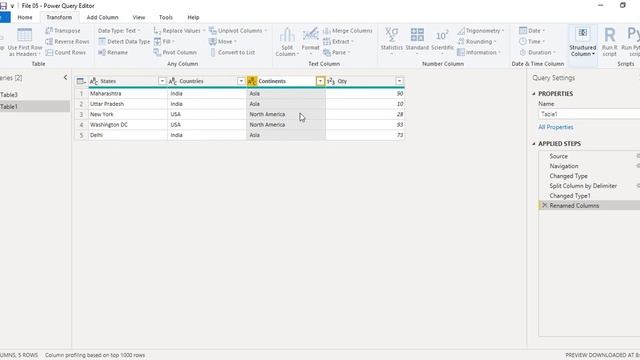640x360 pixels.
Task: Click the Qty column type icon
Action: (x=331, y=81)
